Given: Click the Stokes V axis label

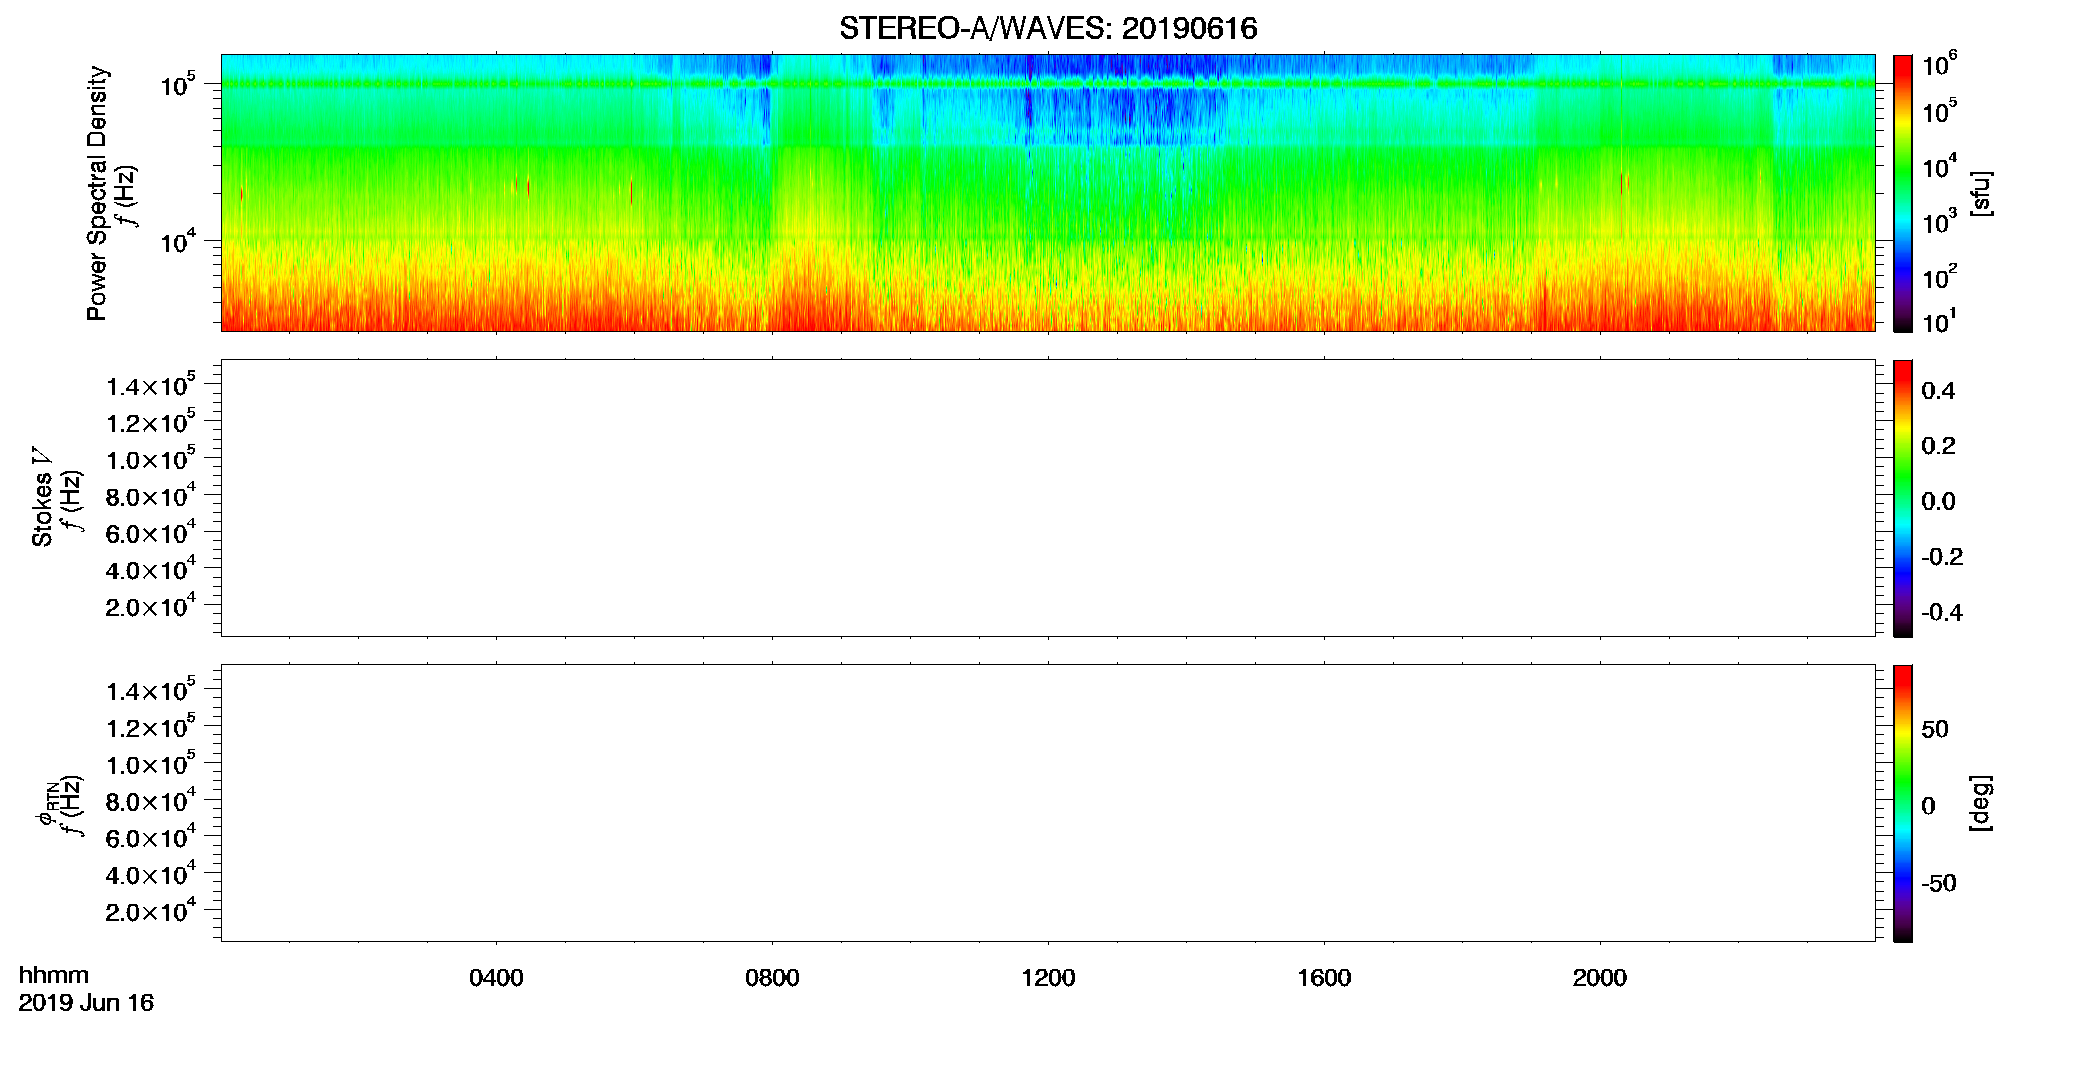Looking at the screenshot, I should click(x=42, y=497).
